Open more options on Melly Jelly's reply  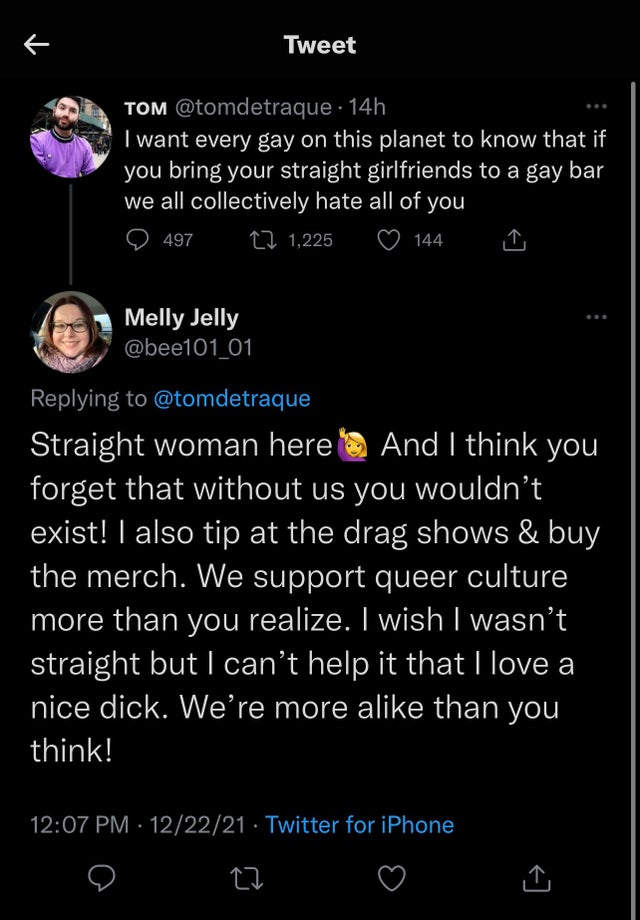coord(596,318)
